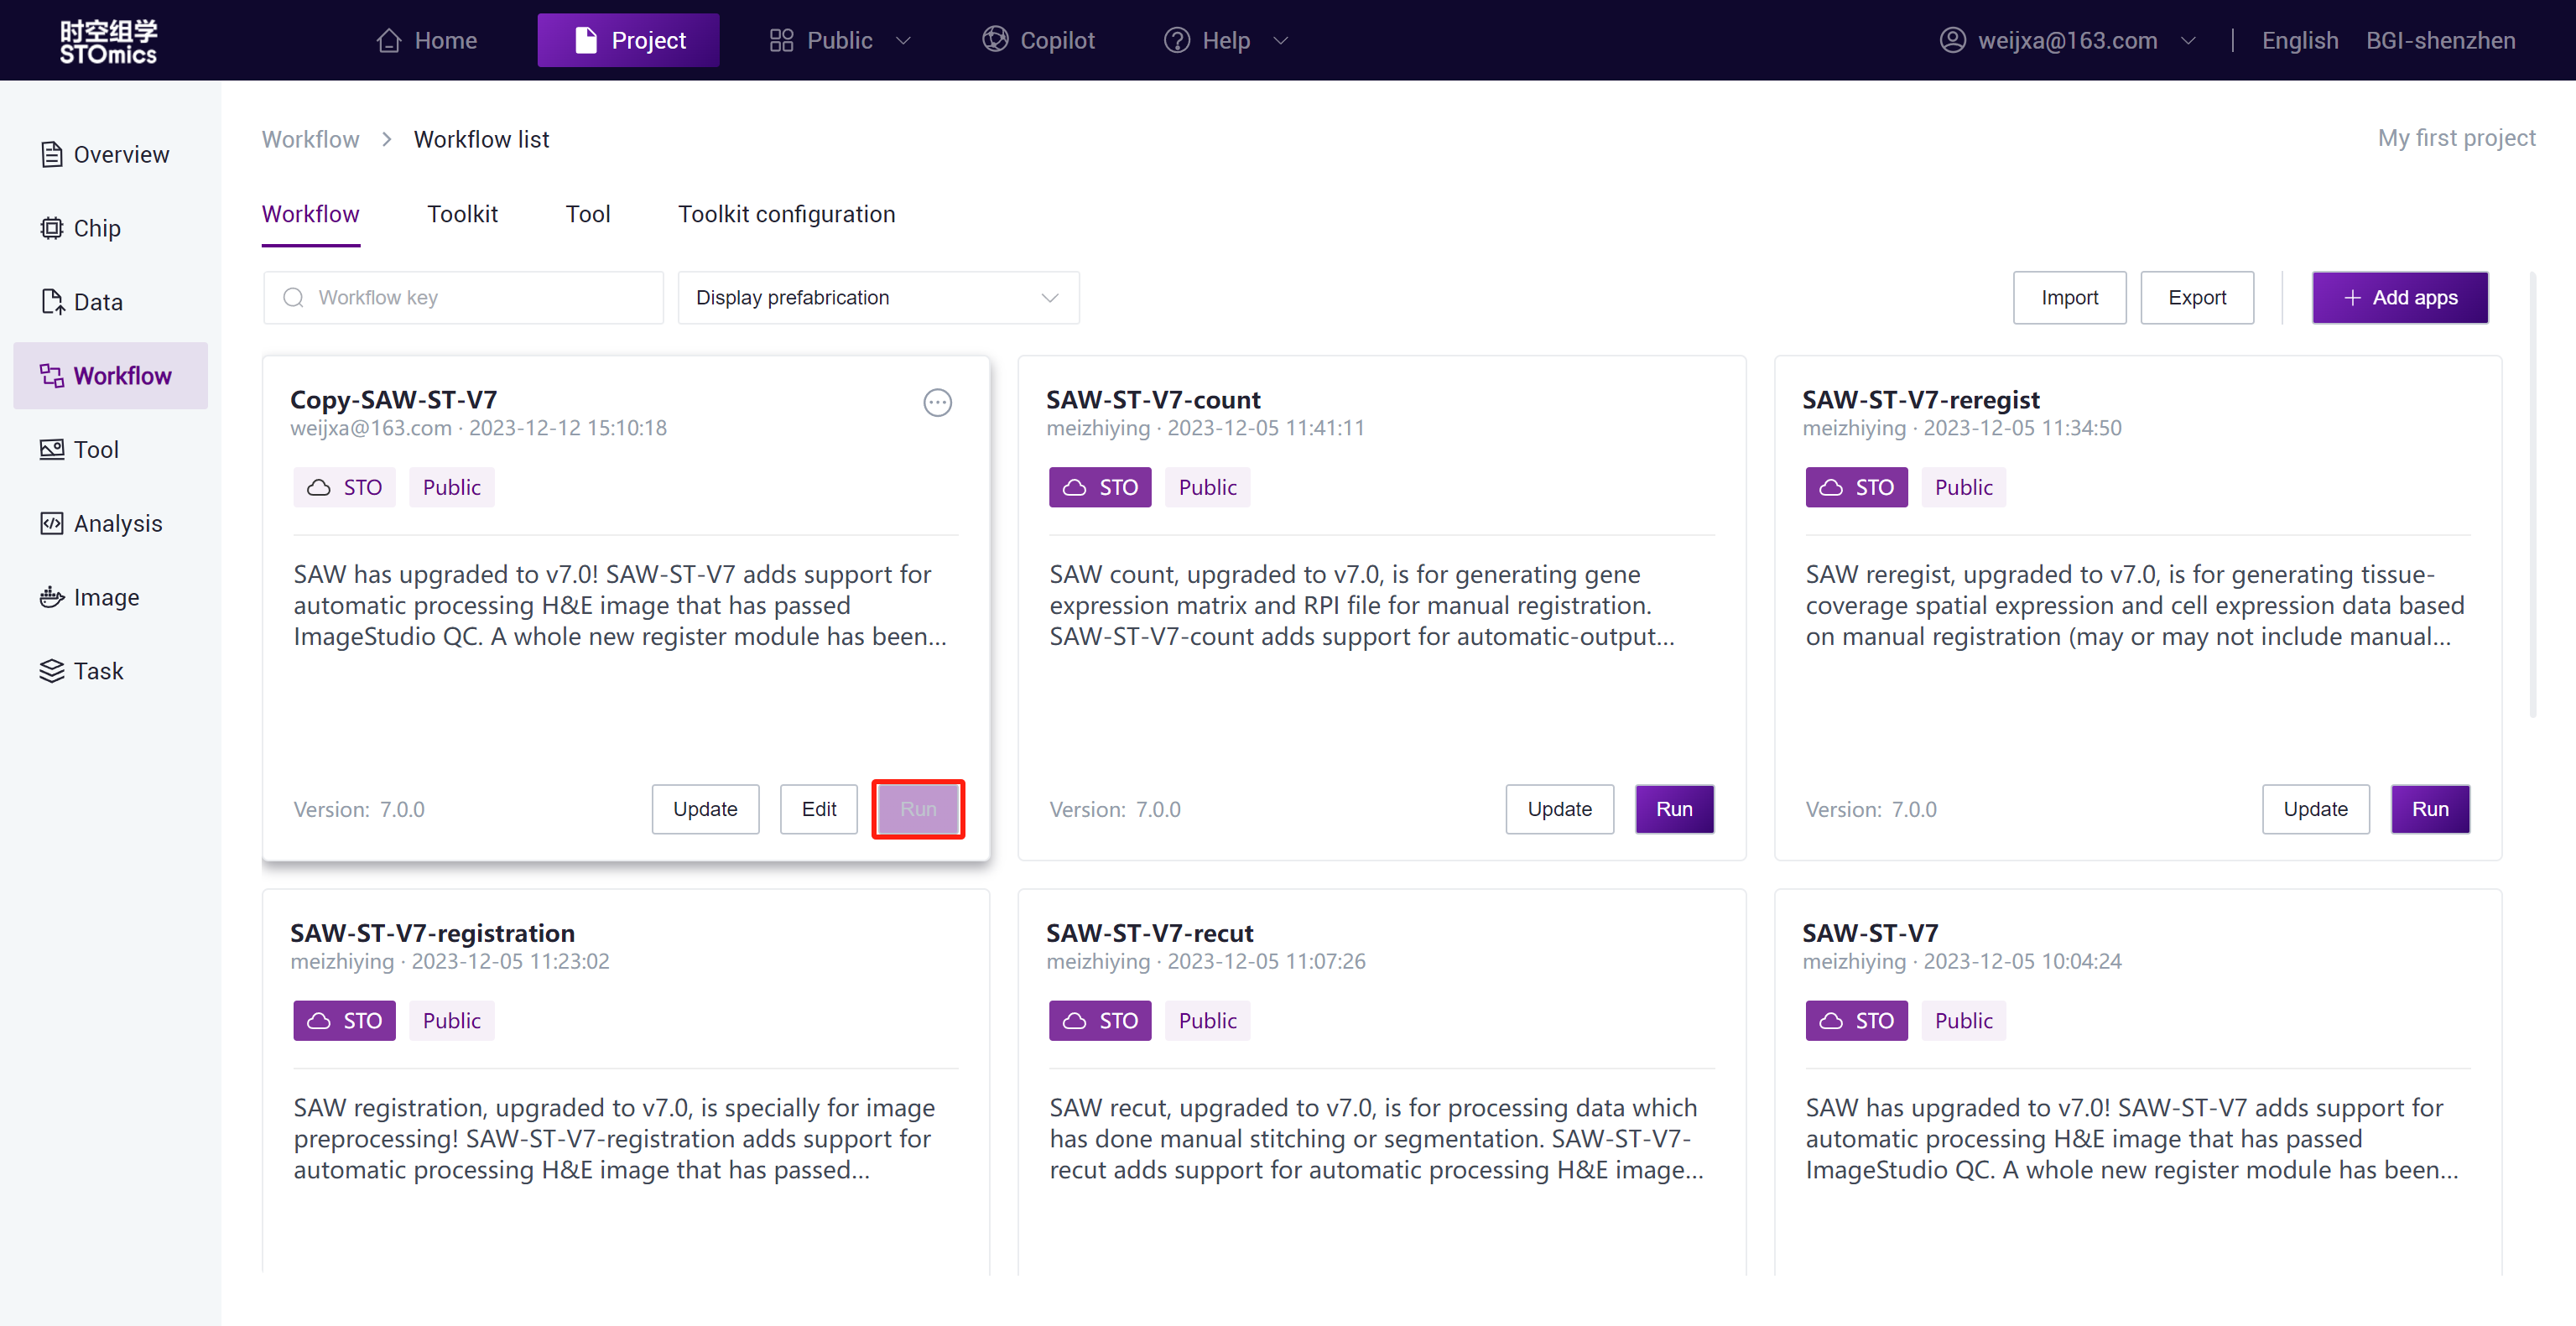Viewport: 2576px width, 1326px height.
Task: Open more options on Copy-SAW-ST-V7 card
Action: pos(936,403)
